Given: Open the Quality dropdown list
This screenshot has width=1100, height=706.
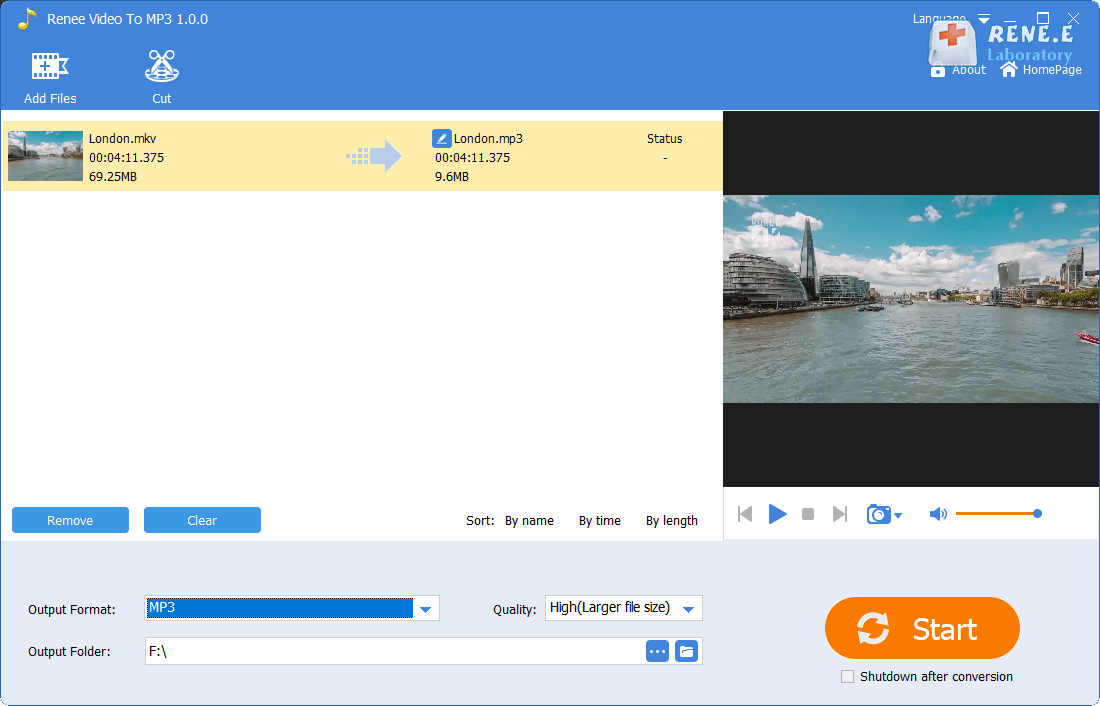Looking at the screenshot, I should click(688, 609).
